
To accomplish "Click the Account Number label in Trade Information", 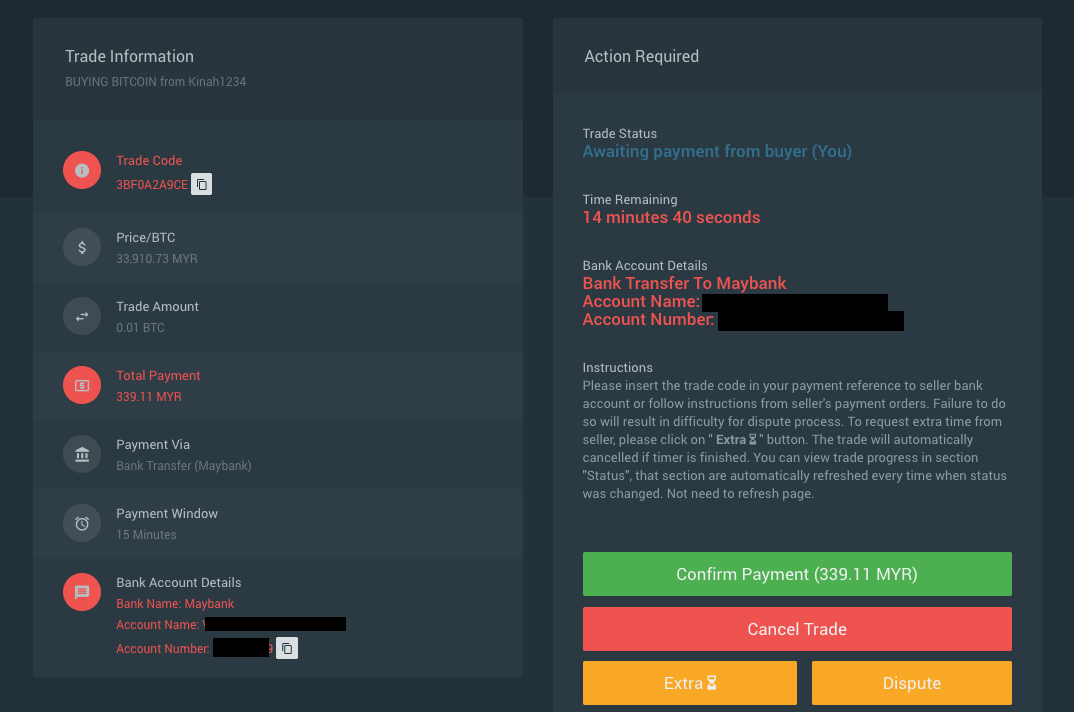I will point(162,649).
